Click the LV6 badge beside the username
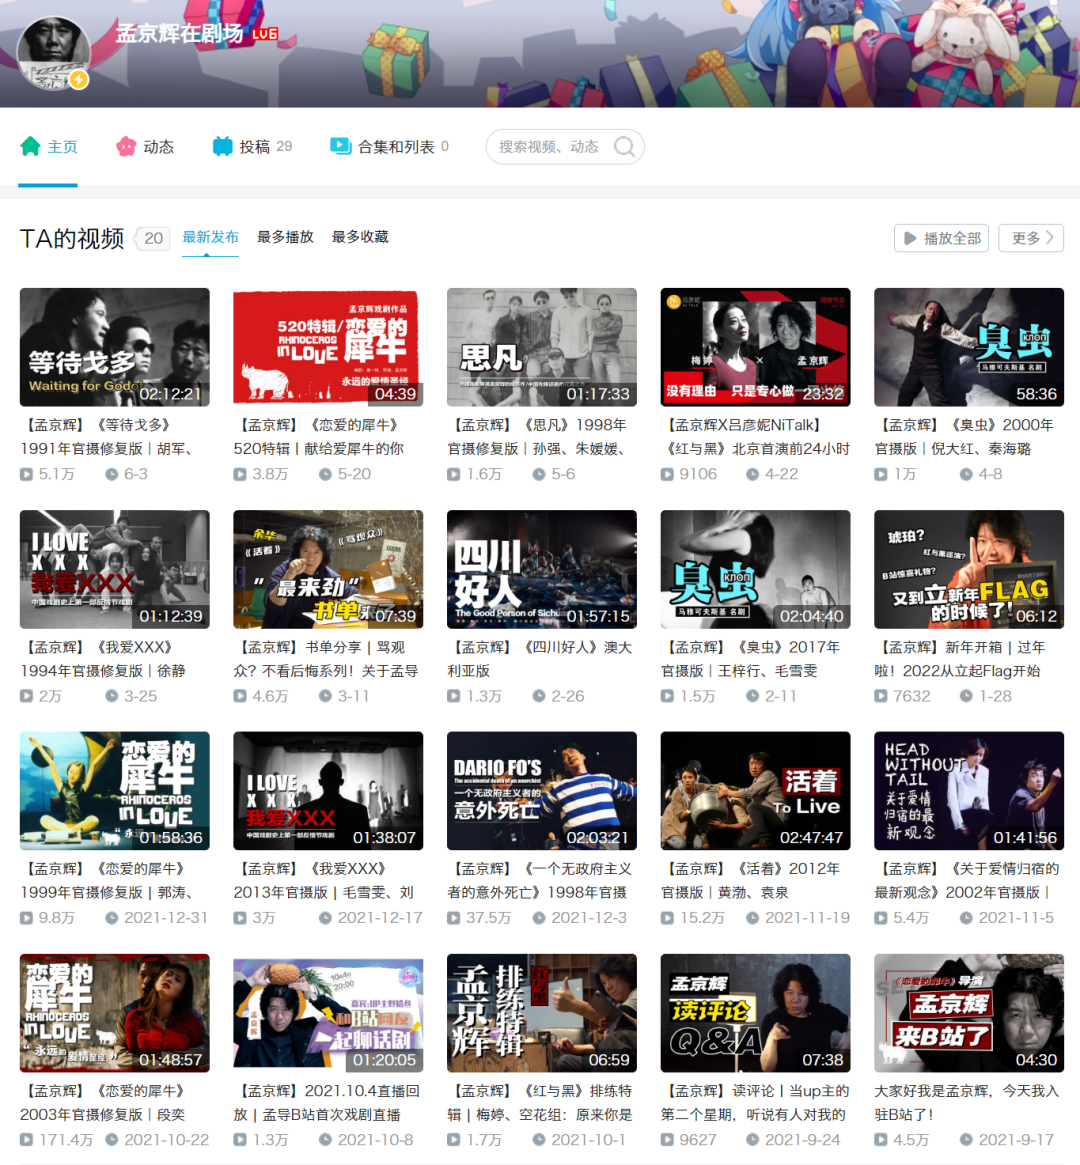Viewport: 1080px width, 1165px height. (266, 32)
